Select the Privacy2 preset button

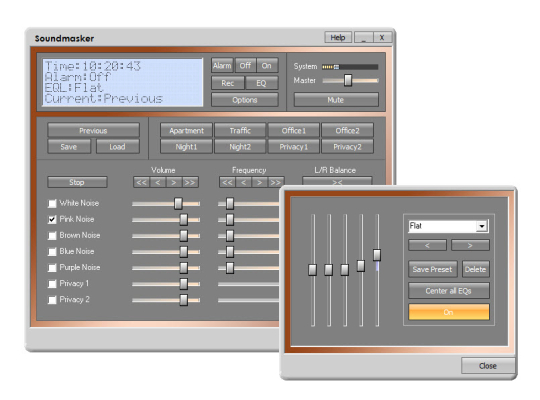point(347,147)
